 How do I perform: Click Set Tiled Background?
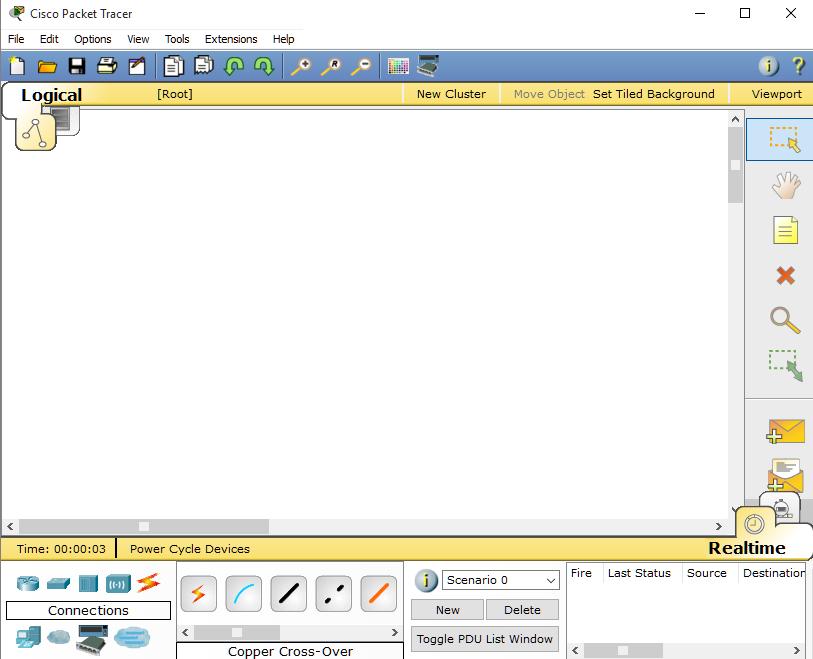[653, 94]
